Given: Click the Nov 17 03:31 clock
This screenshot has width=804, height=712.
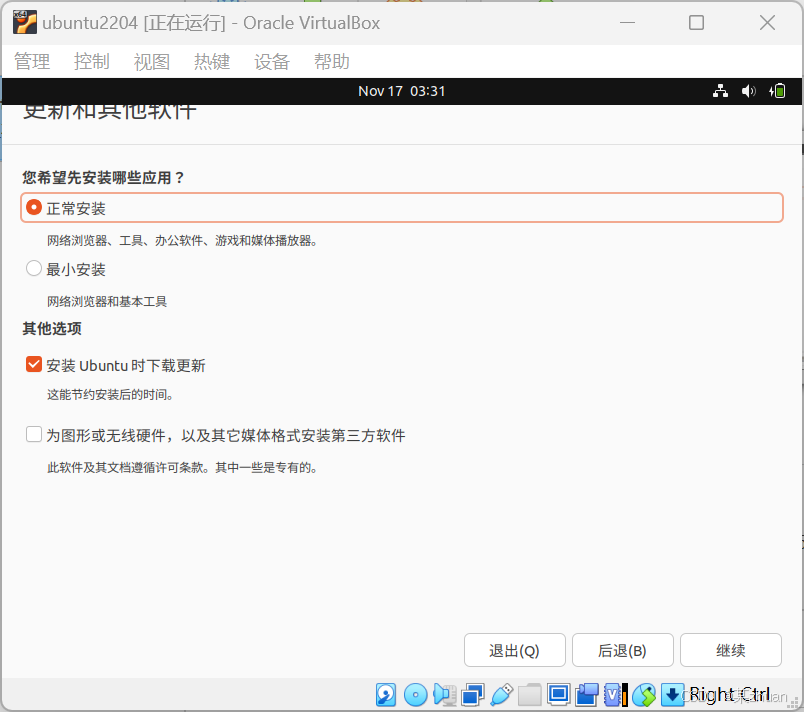Looking at the screenshot, I should 401,91.
